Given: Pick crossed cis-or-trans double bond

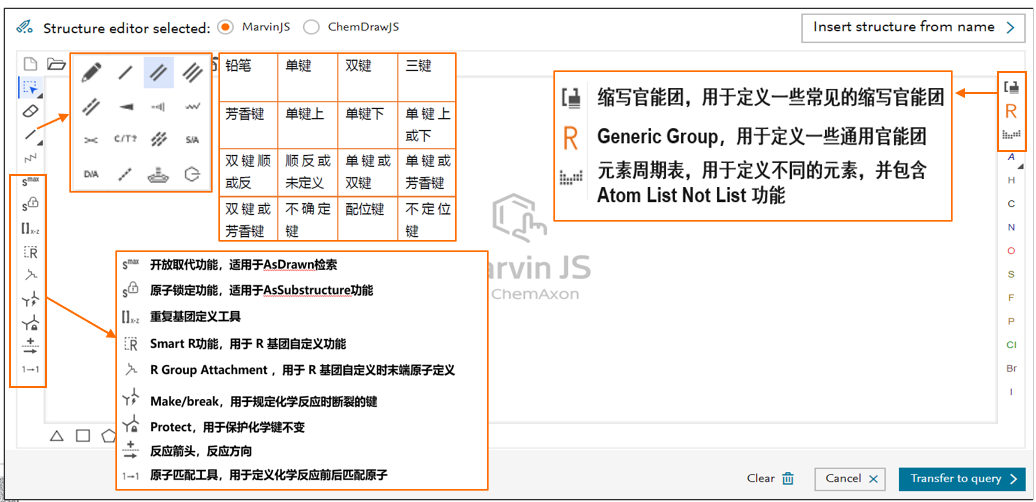Looking at the screenshot, I should [91, 139].
